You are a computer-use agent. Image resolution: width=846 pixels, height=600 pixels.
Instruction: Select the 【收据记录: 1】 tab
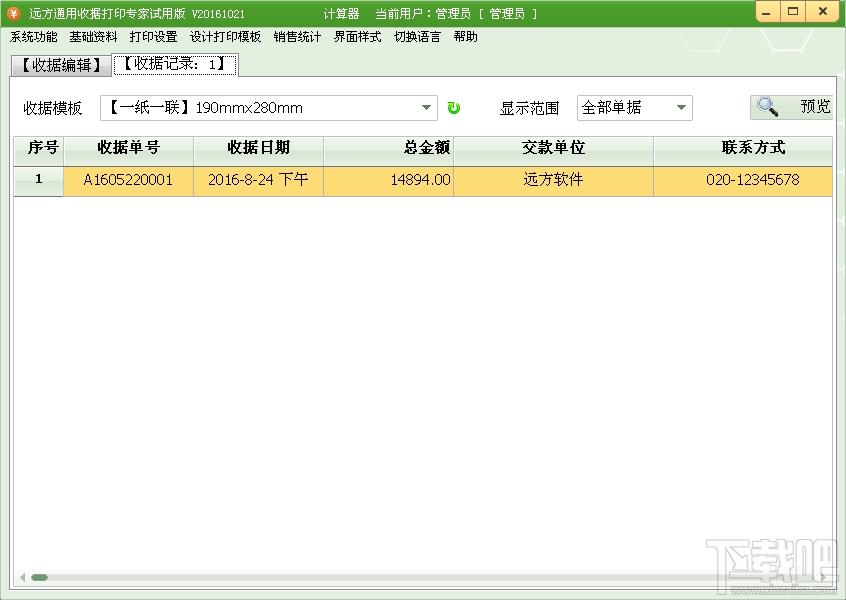(175, 65)
